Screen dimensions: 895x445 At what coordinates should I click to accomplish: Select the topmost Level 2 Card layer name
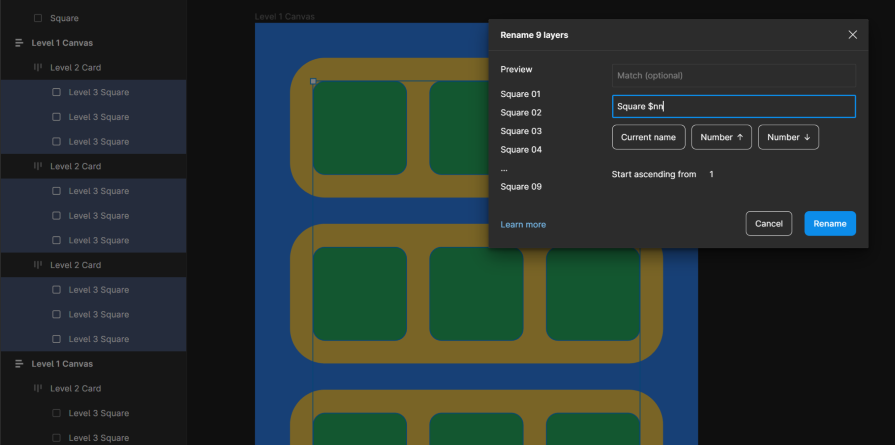click(x=75, y=68)
